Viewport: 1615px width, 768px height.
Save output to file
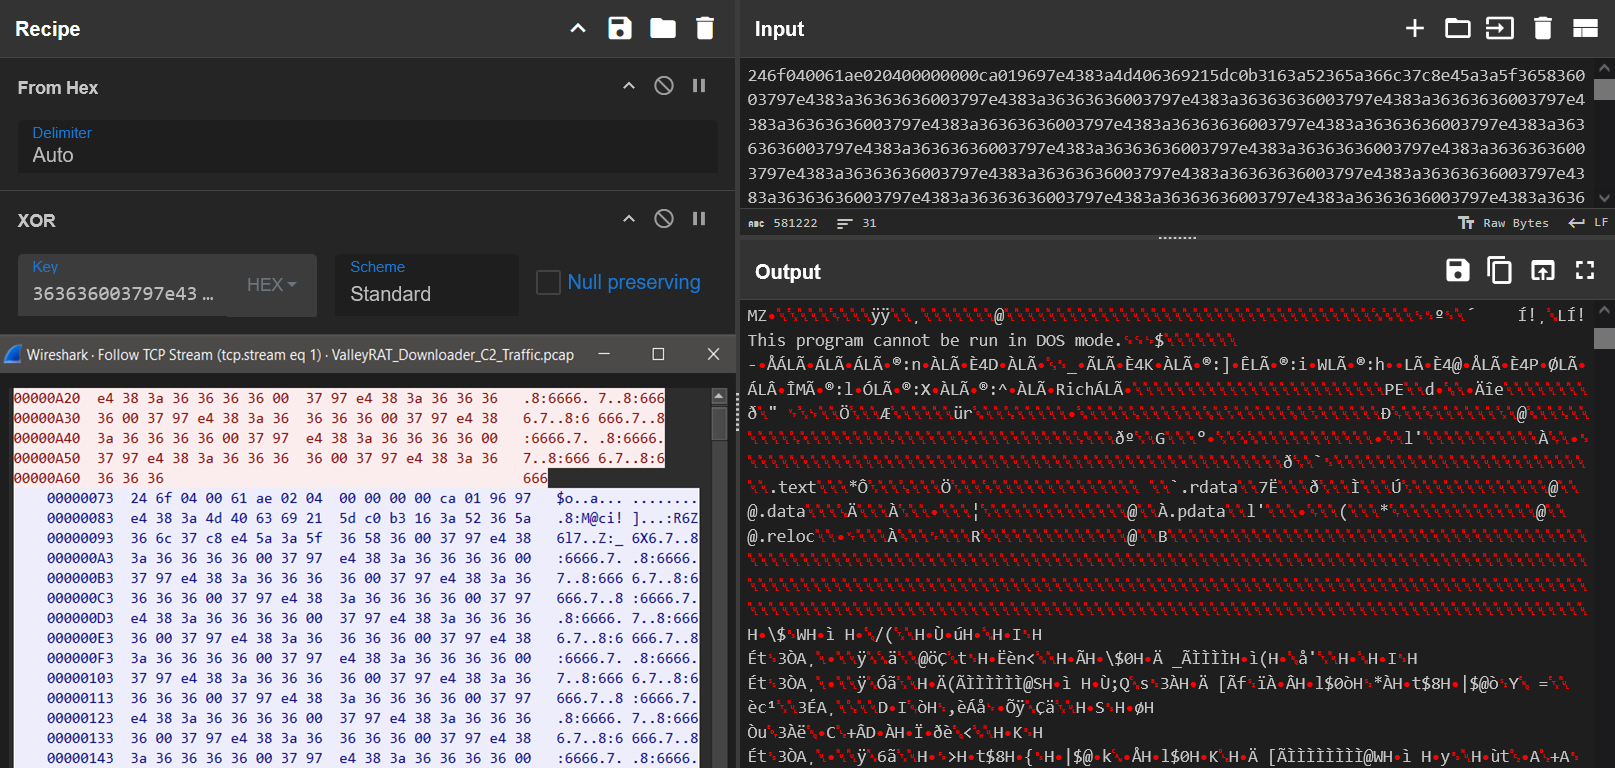[1458, 270]
